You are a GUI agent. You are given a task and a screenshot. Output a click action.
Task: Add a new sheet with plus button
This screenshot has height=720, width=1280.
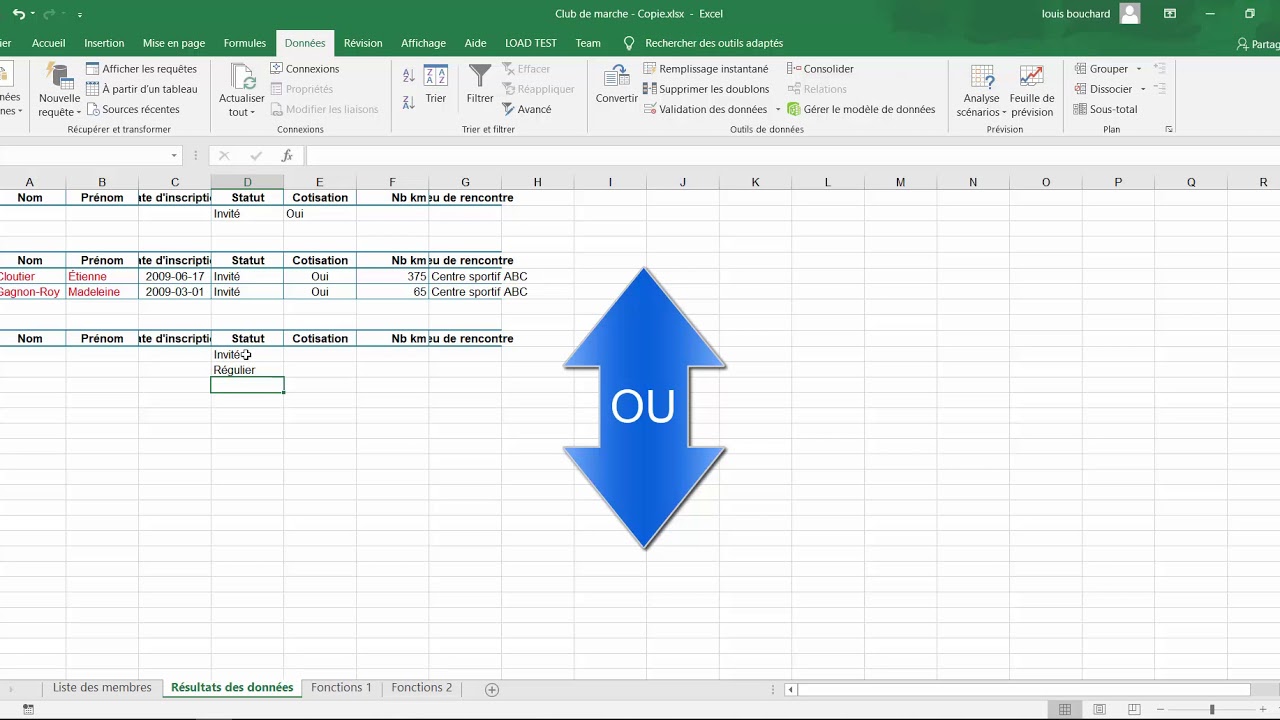coord(492,689)
